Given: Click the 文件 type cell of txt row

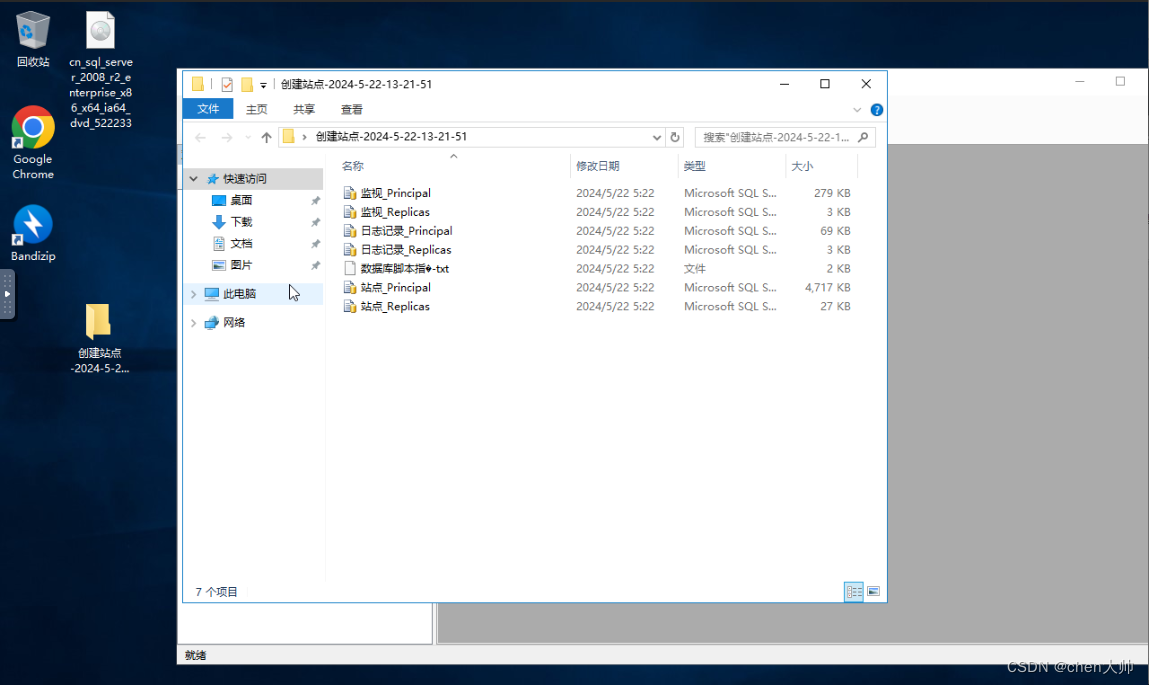Looking at the screenshot, I should (x=695, y=269).
